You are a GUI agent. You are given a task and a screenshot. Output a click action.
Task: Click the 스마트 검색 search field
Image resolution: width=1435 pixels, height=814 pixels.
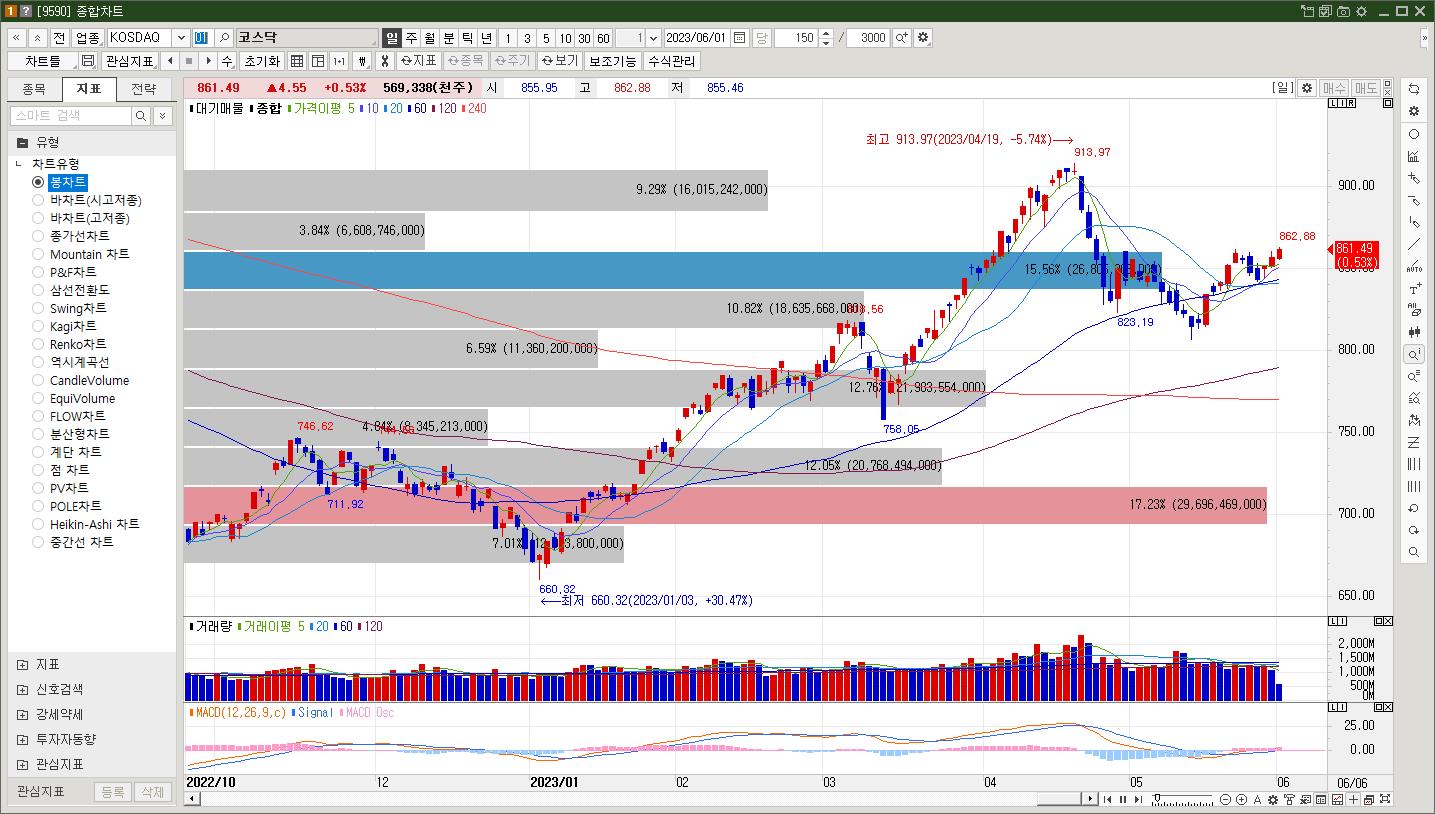pos(71,116)
